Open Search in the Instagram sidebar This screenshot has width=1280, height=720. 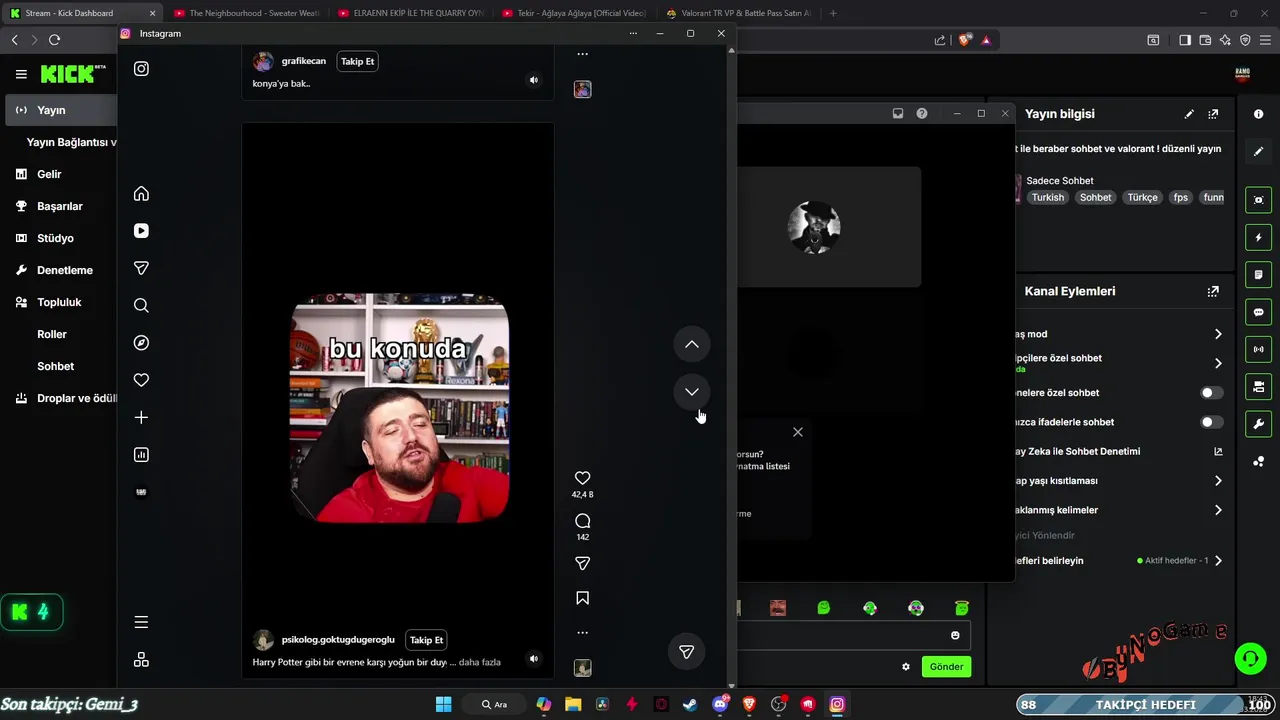click(141, 306)
